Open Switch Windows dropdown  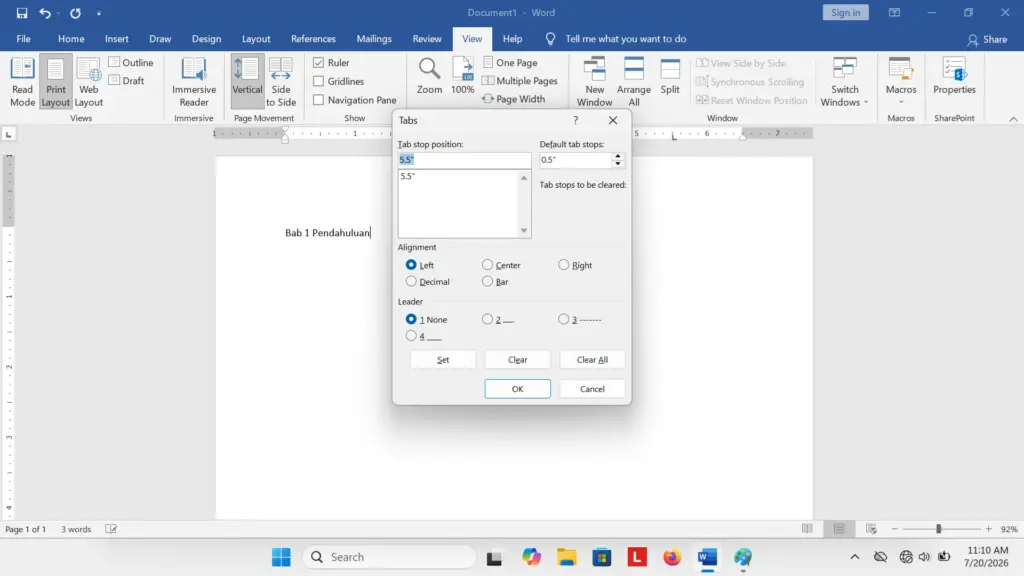pyautogui.click(x=844, y=82)
